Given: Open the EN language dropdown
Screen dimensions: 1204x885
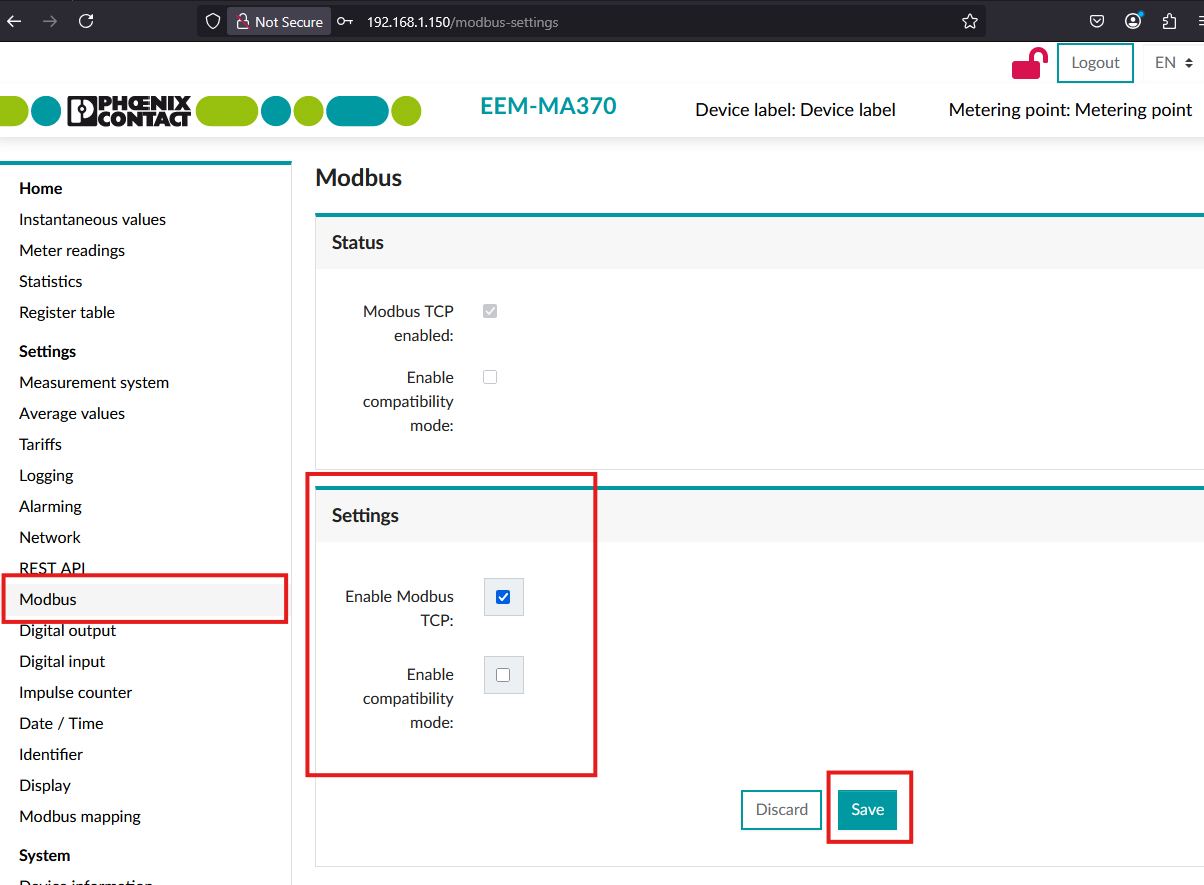Looking at the screenshot, I should pos(1173,63).
